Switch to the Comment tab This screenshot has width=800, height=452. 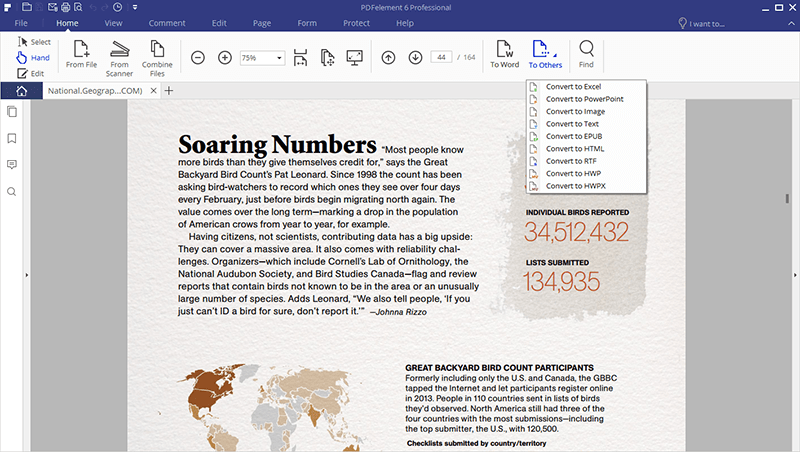(167, 23)
